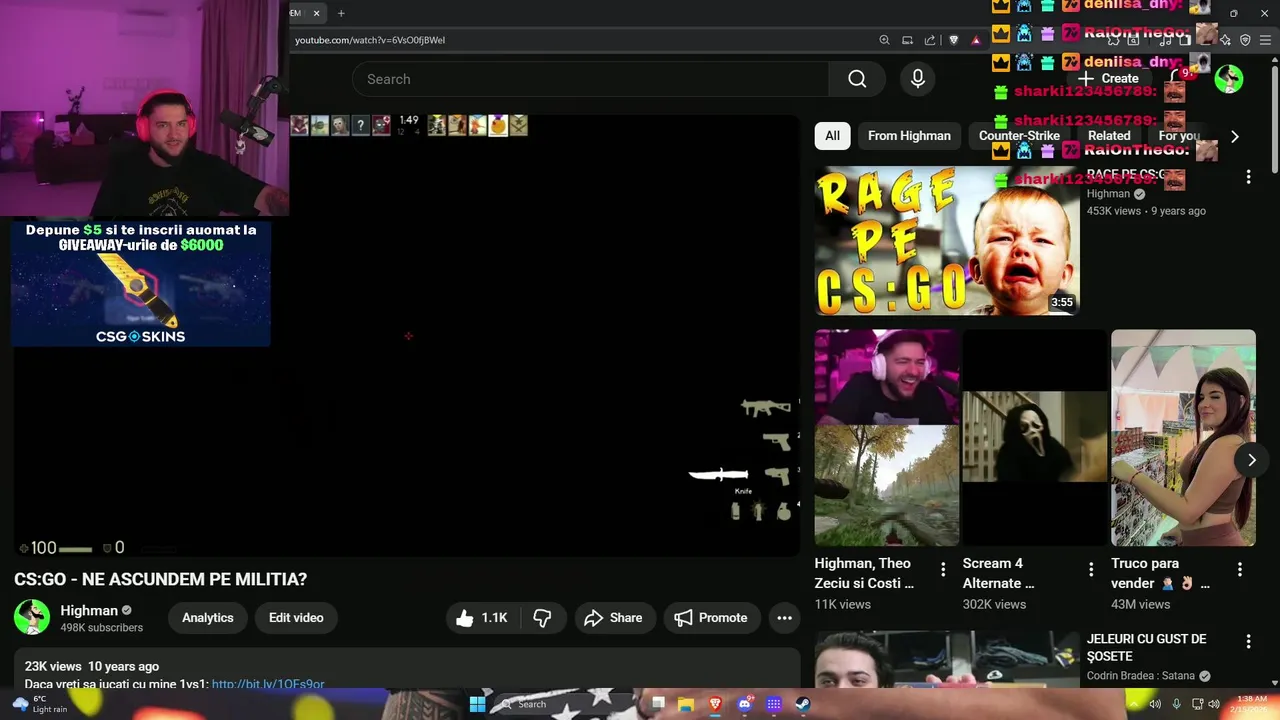Viewport: 1280px width, 720px height.
Task: Click the CSGOSKINS giveaway banner
Action: tap(141, 284)
